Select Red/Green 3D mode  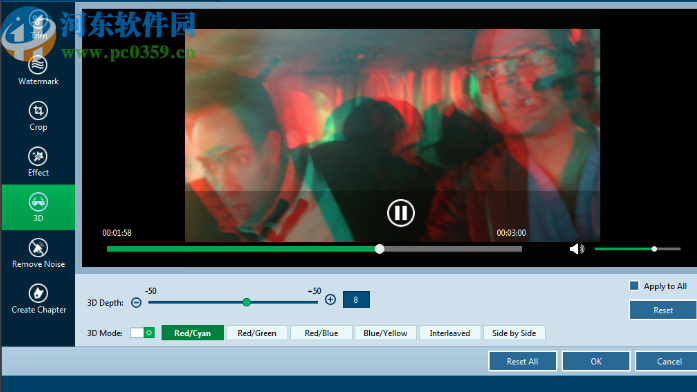257,333
